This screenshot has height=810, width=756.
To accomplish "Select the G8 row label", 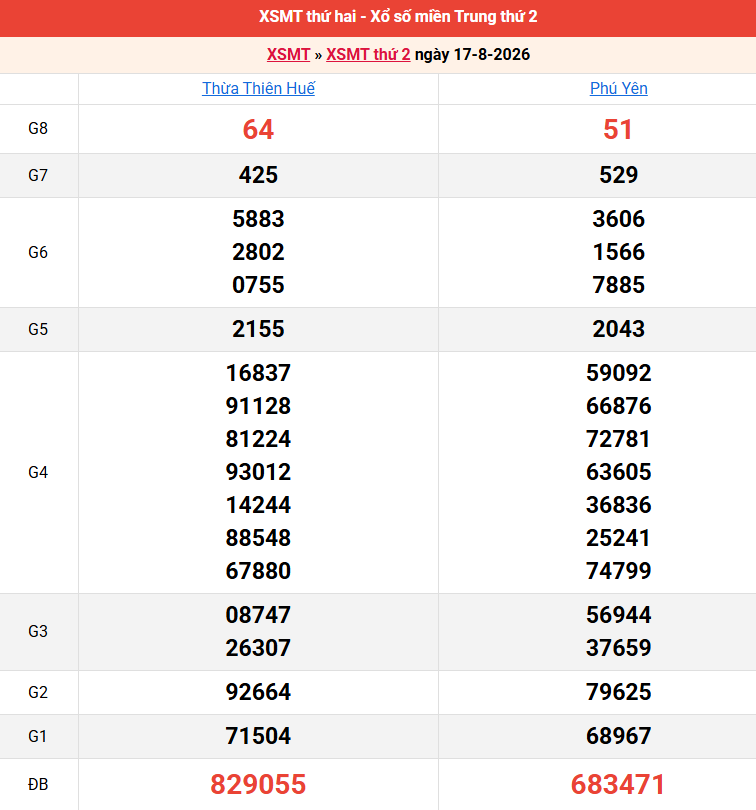I will tap(38, 128).
